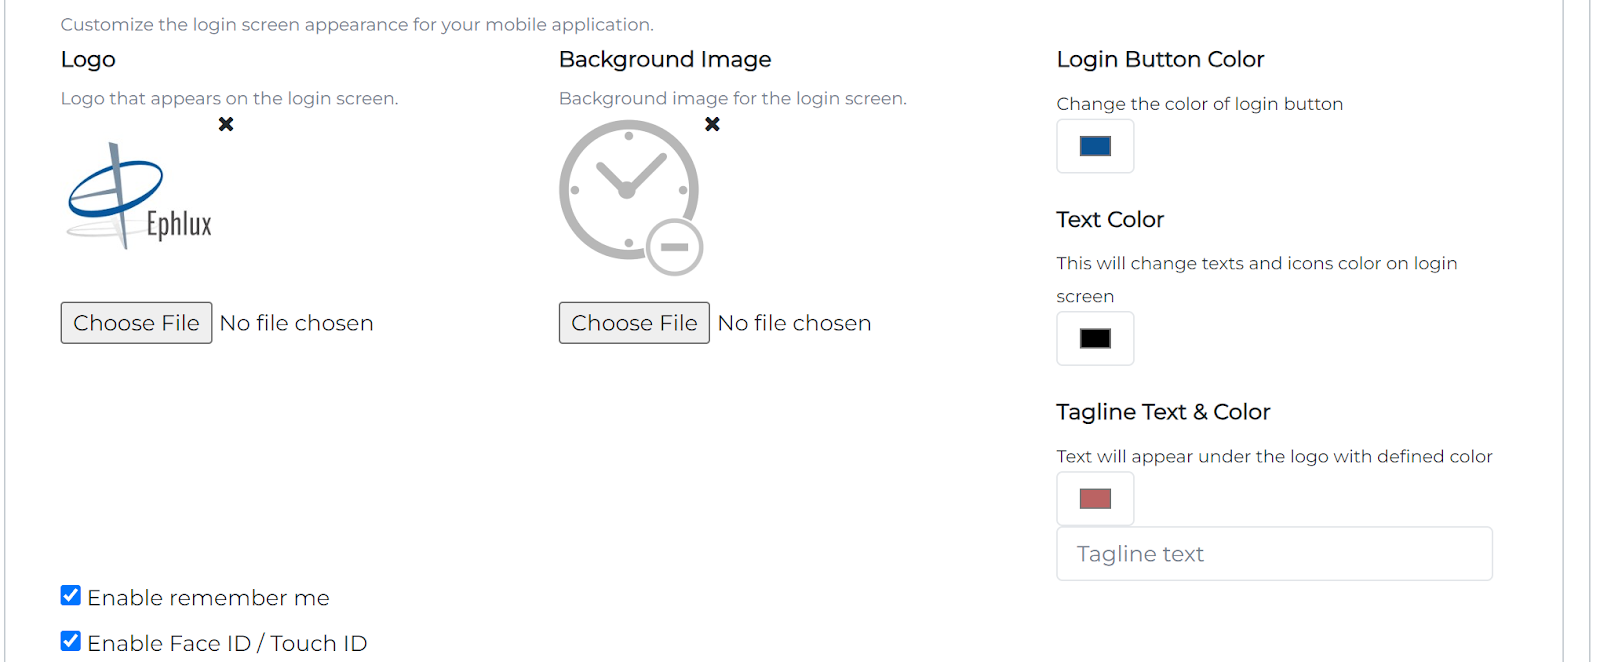
Task: Uncheck the Enable remember me checkbox
Action: coord(71,596)
